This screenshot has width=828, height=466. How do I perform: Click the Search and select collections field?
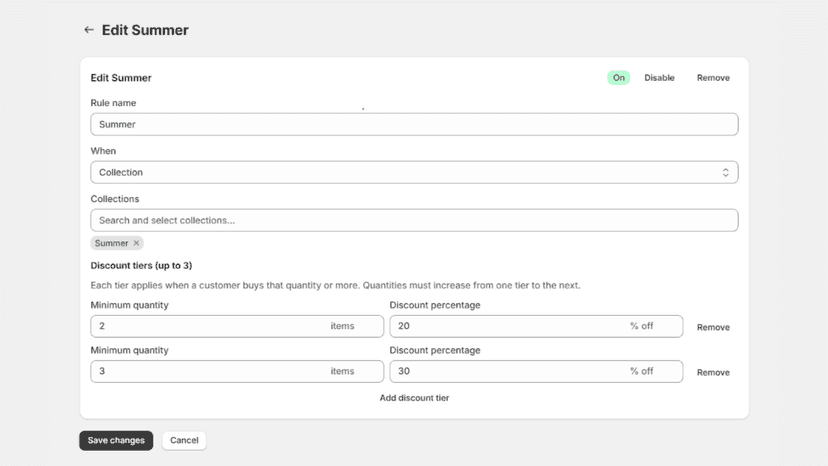tap(414, 220)
